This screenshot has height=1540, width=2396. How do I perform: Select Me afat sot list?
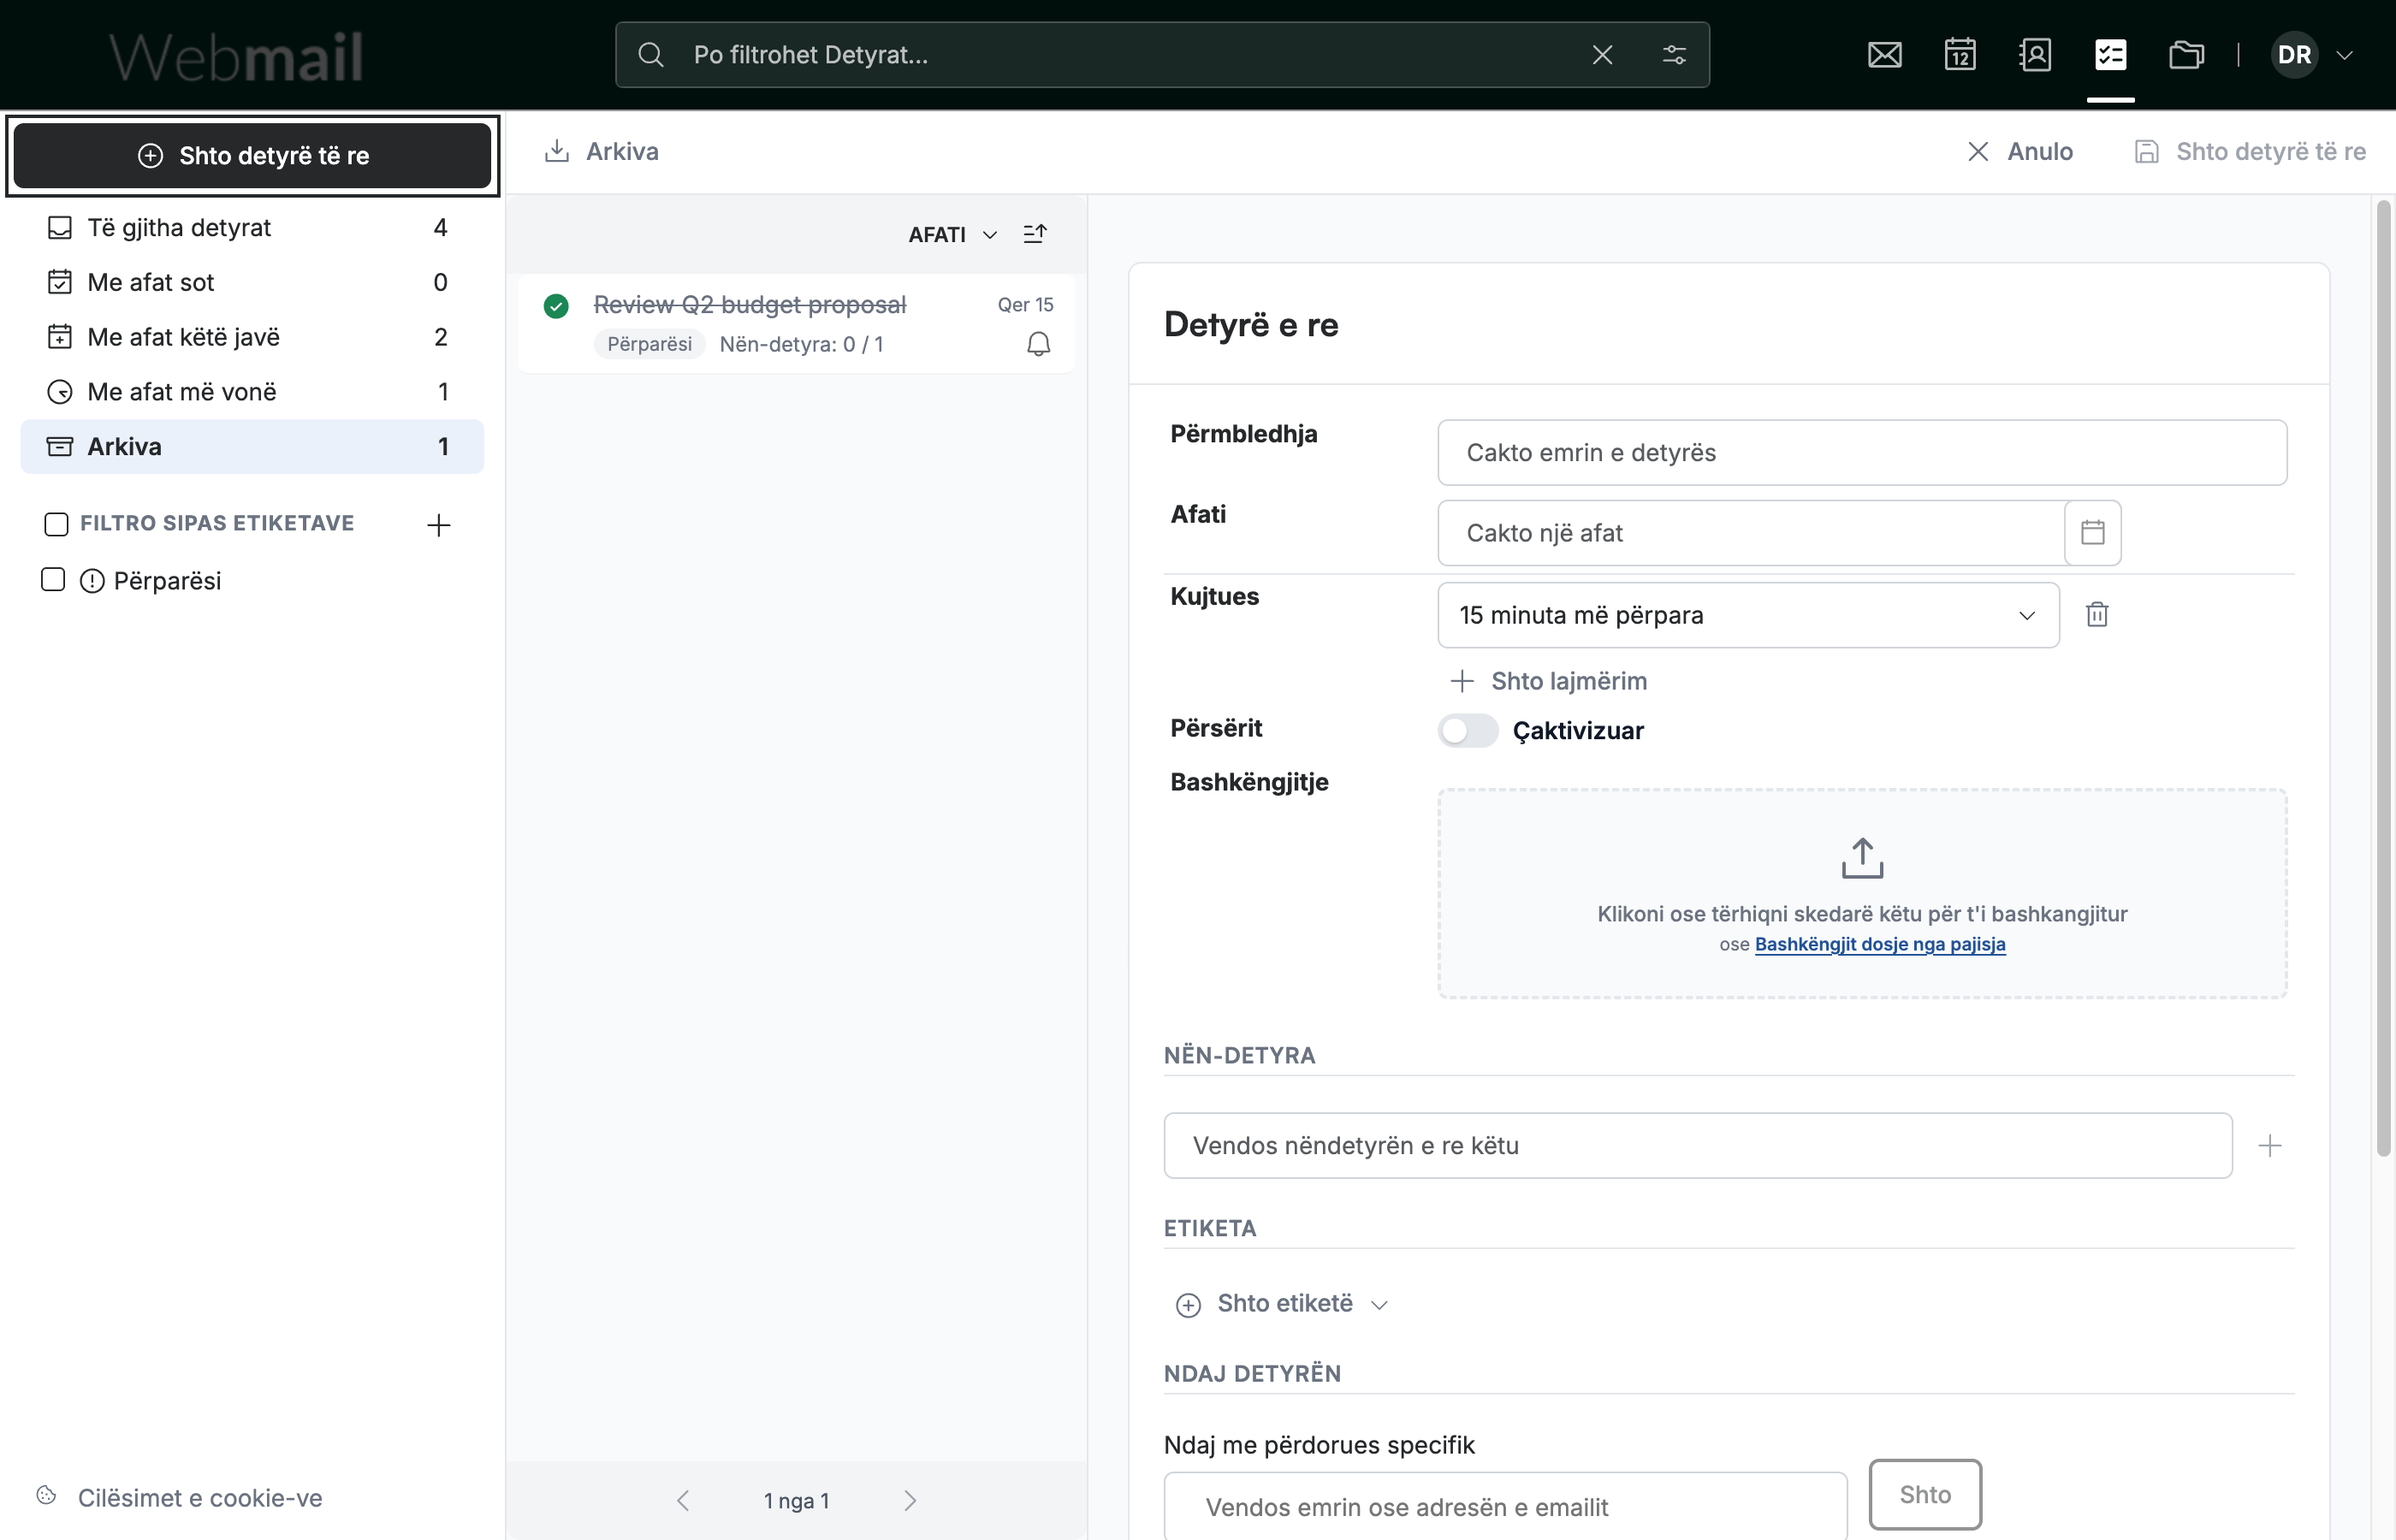coord(252,282)
